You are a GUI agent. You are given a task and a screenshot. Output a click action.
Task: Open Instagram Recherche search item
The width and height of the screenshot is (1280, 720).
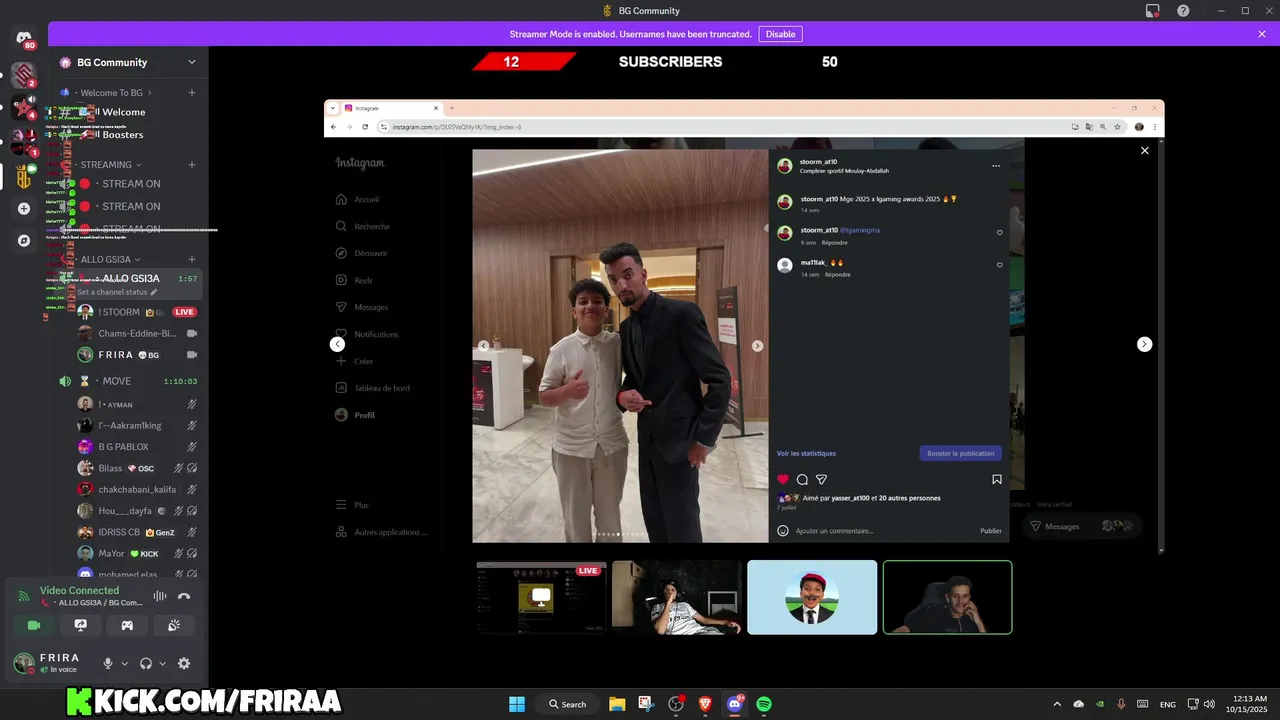[x=363, y=226]
